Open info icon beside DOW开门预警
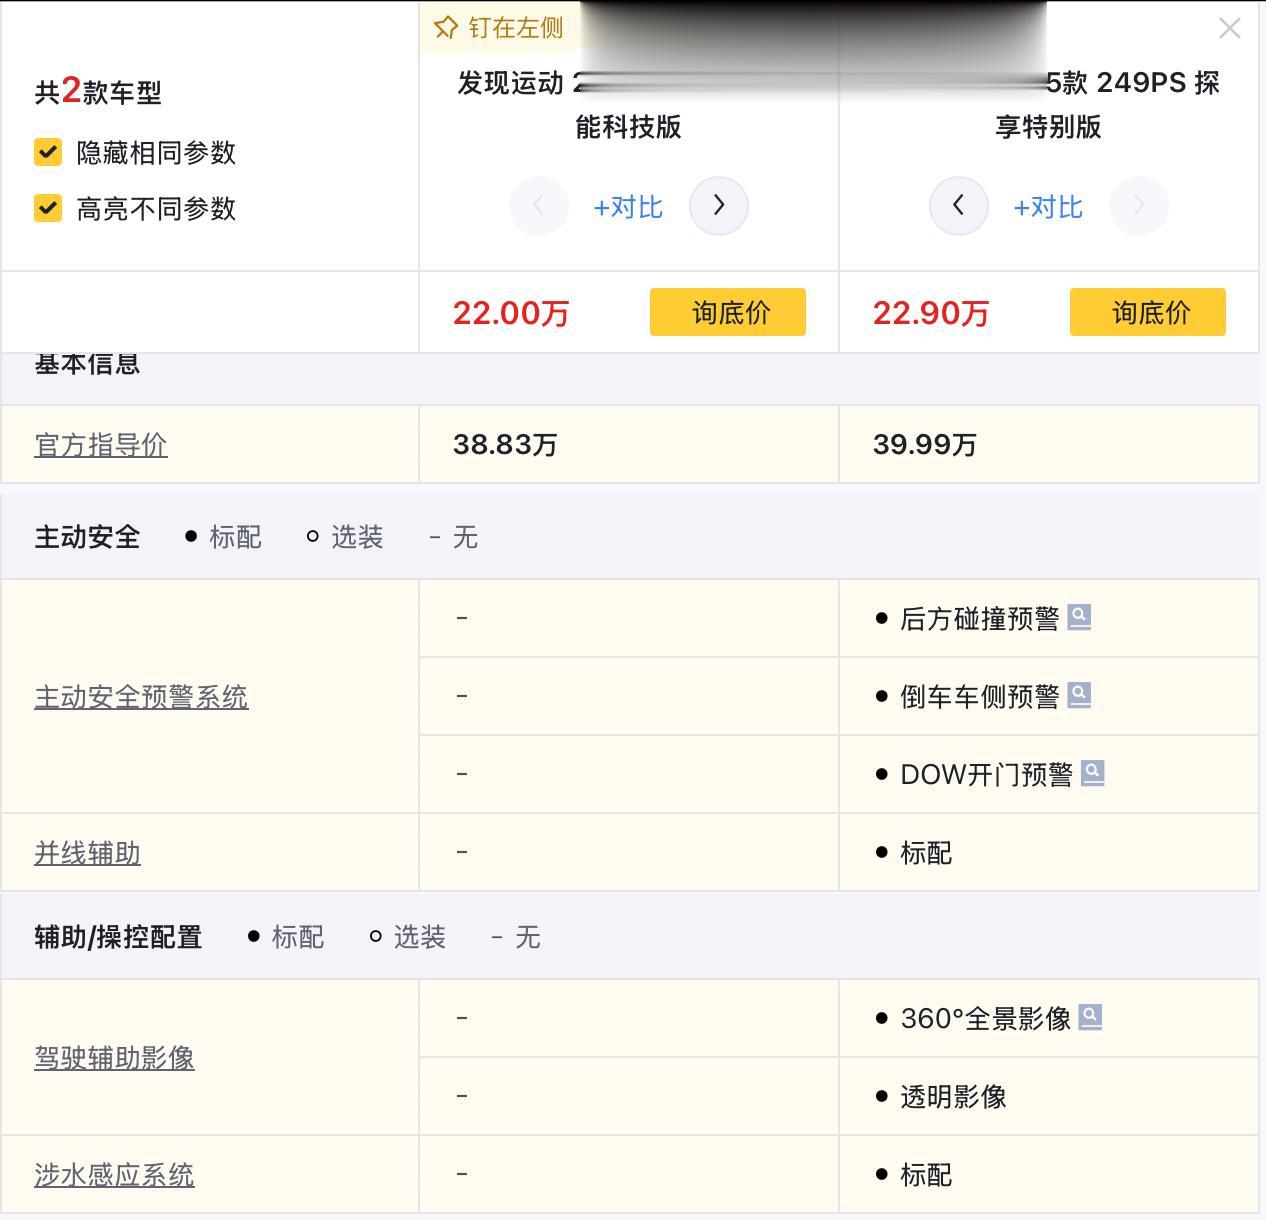 click(1093, 773)
